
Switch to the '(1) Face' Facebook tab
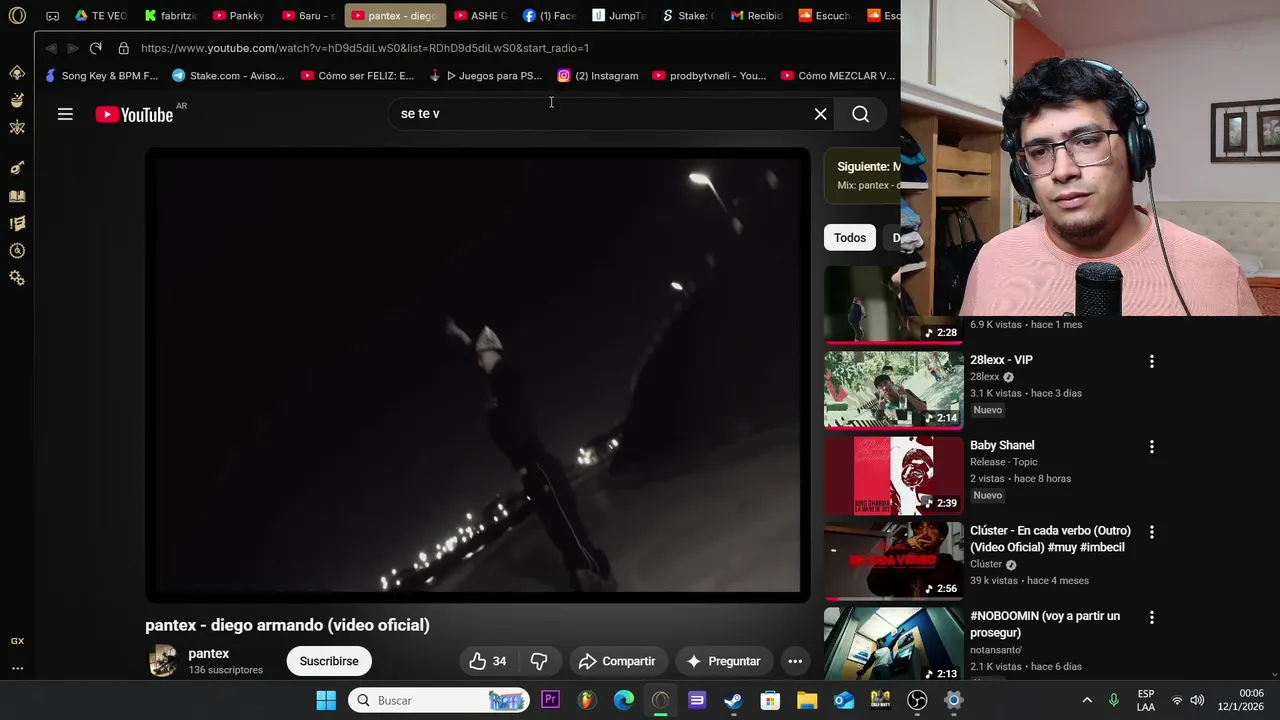point(550,16)
